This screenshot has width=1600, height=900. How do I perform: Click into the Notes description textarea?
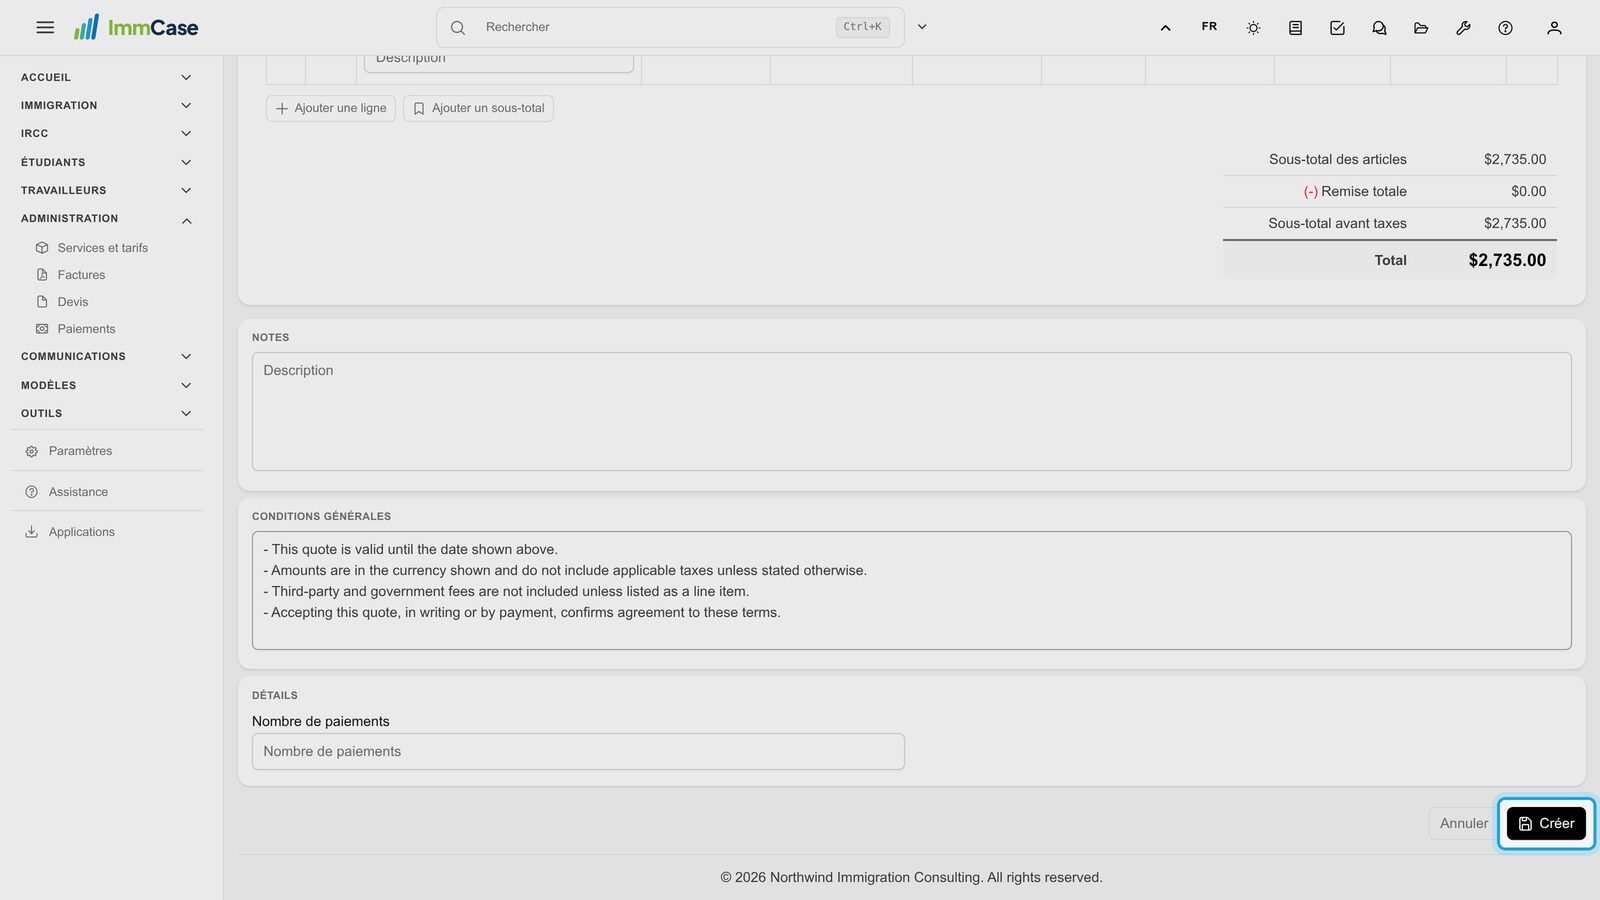[911, 411]
